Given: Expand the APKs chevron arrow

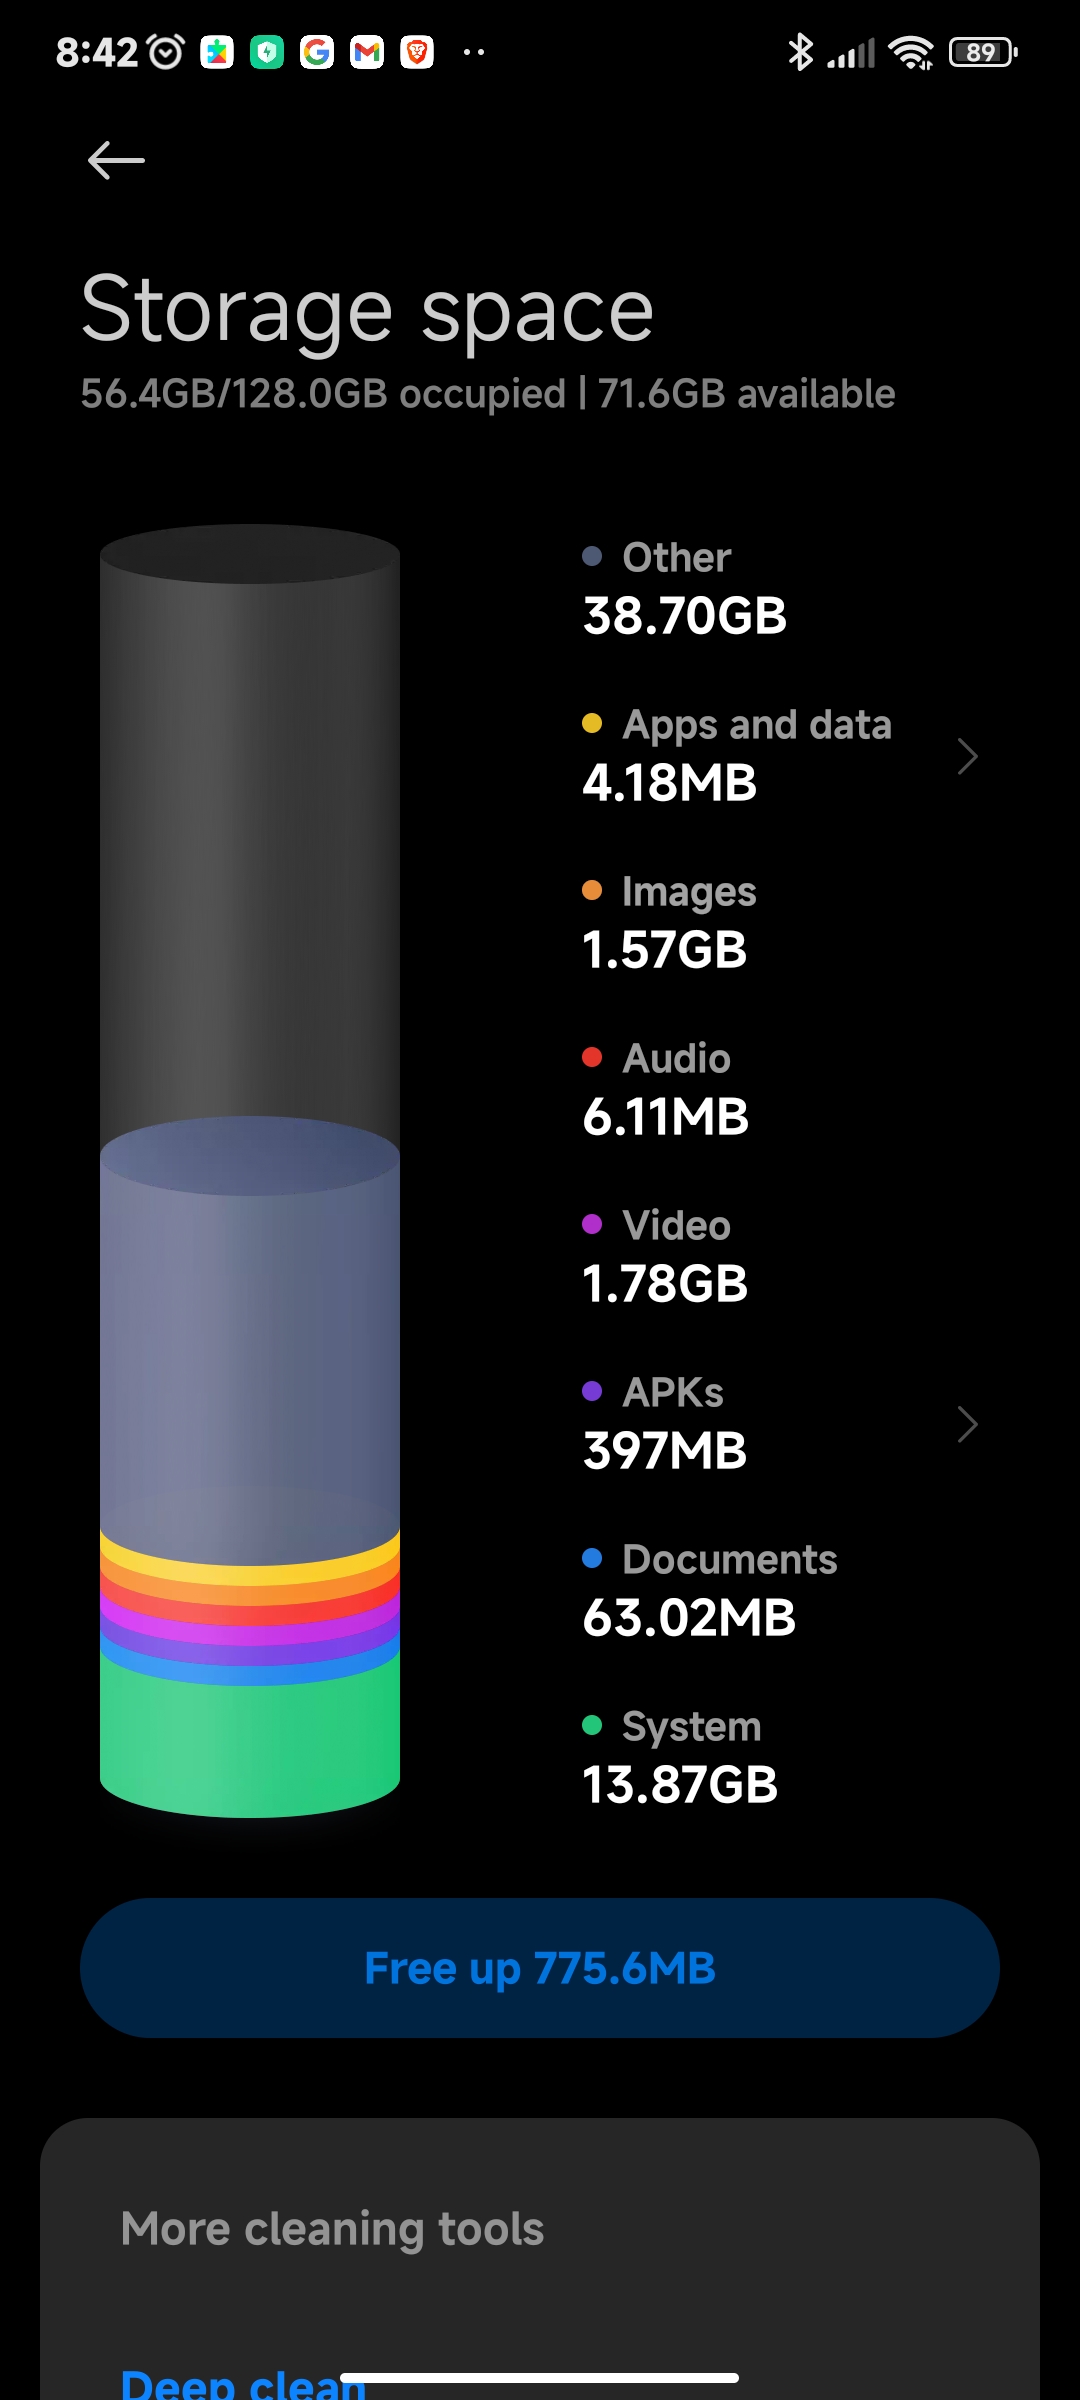Looking at the screenshot, I should point(967,1425).
